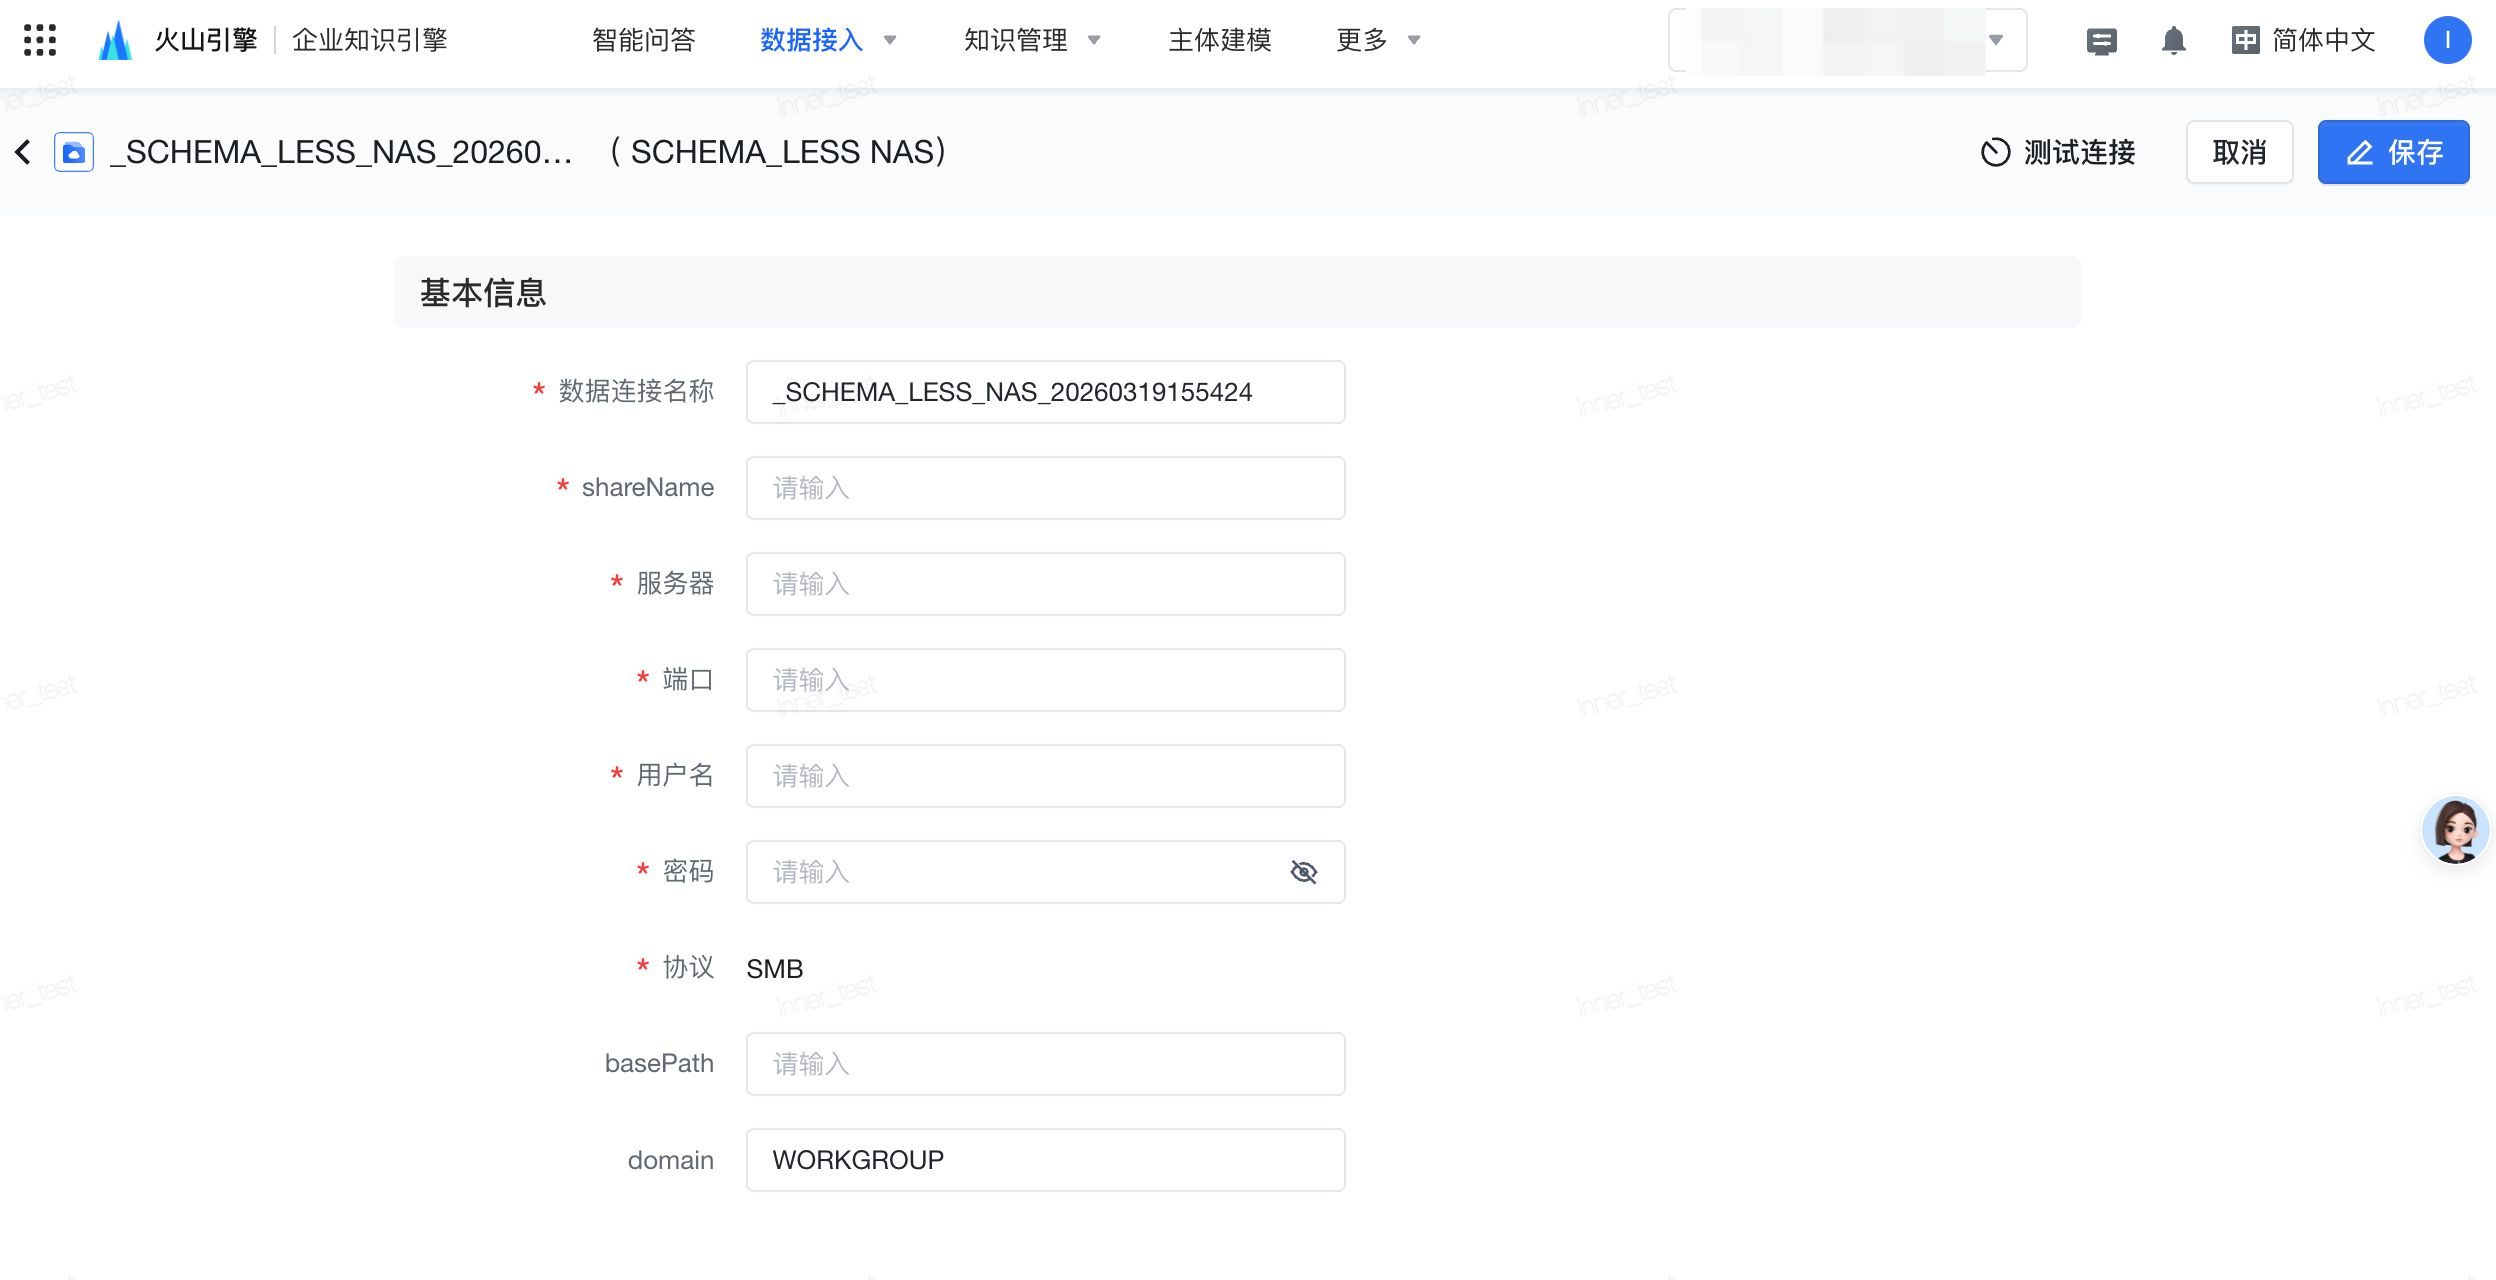Open the project selector dropdown arrow
Viewport: 2496px width, 1280px height.
(1996, 40)
